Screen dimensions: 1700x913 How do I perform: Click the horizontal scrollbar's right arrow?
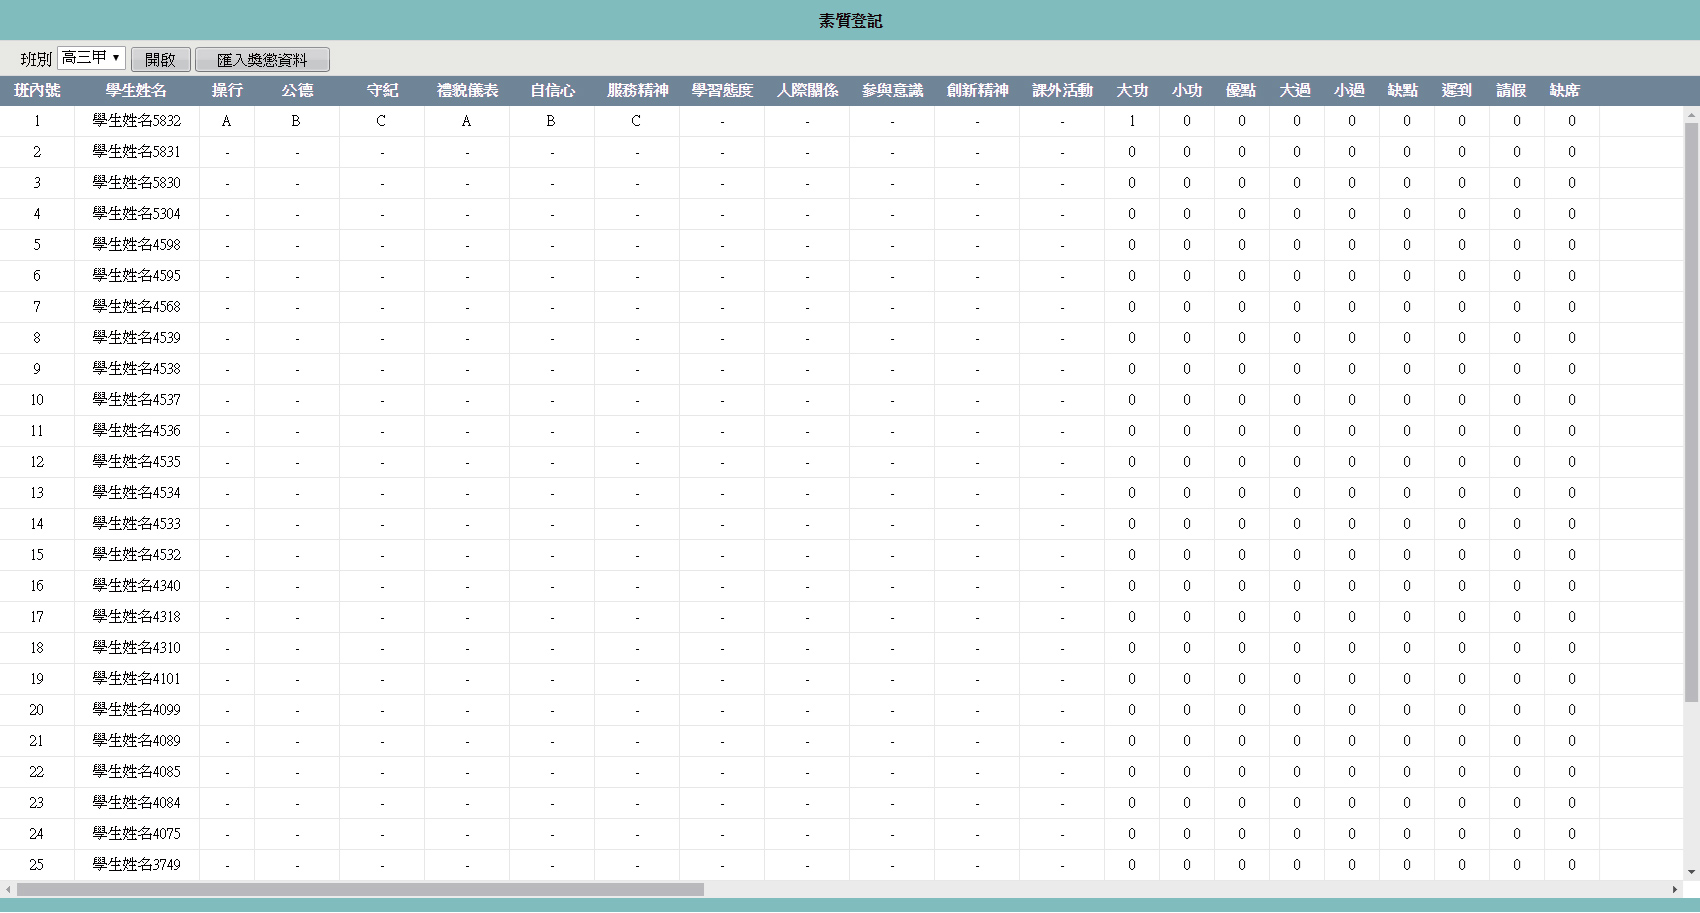(x=1675, y=889)
